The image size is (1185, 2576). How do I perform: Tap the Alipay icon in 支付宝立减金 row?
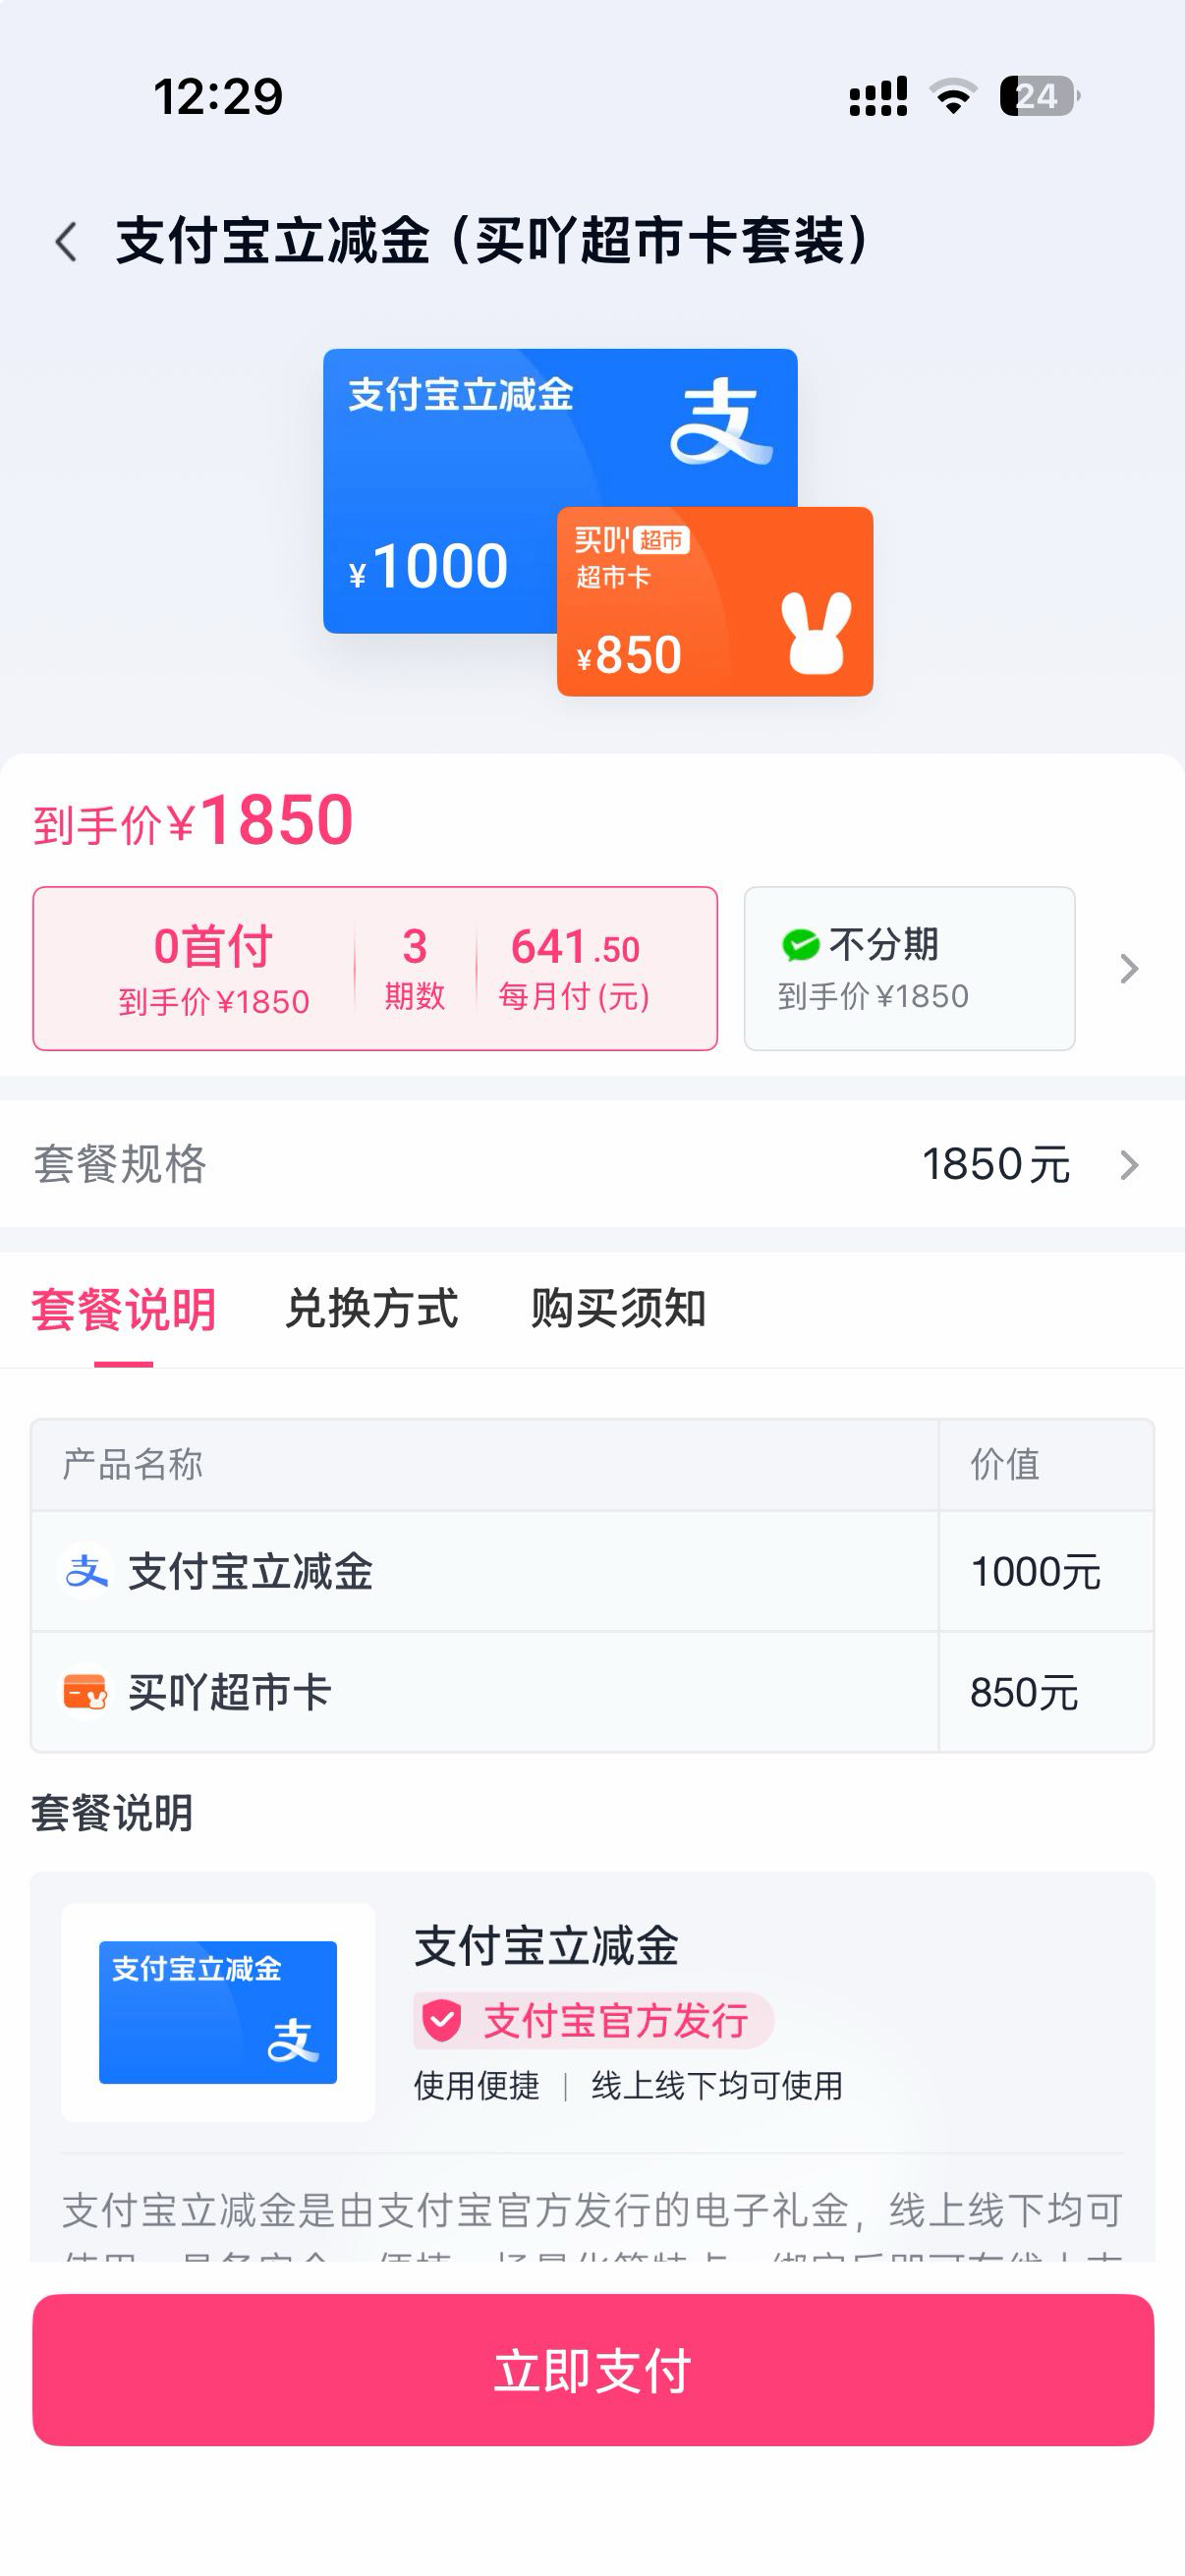(86, 1571)
